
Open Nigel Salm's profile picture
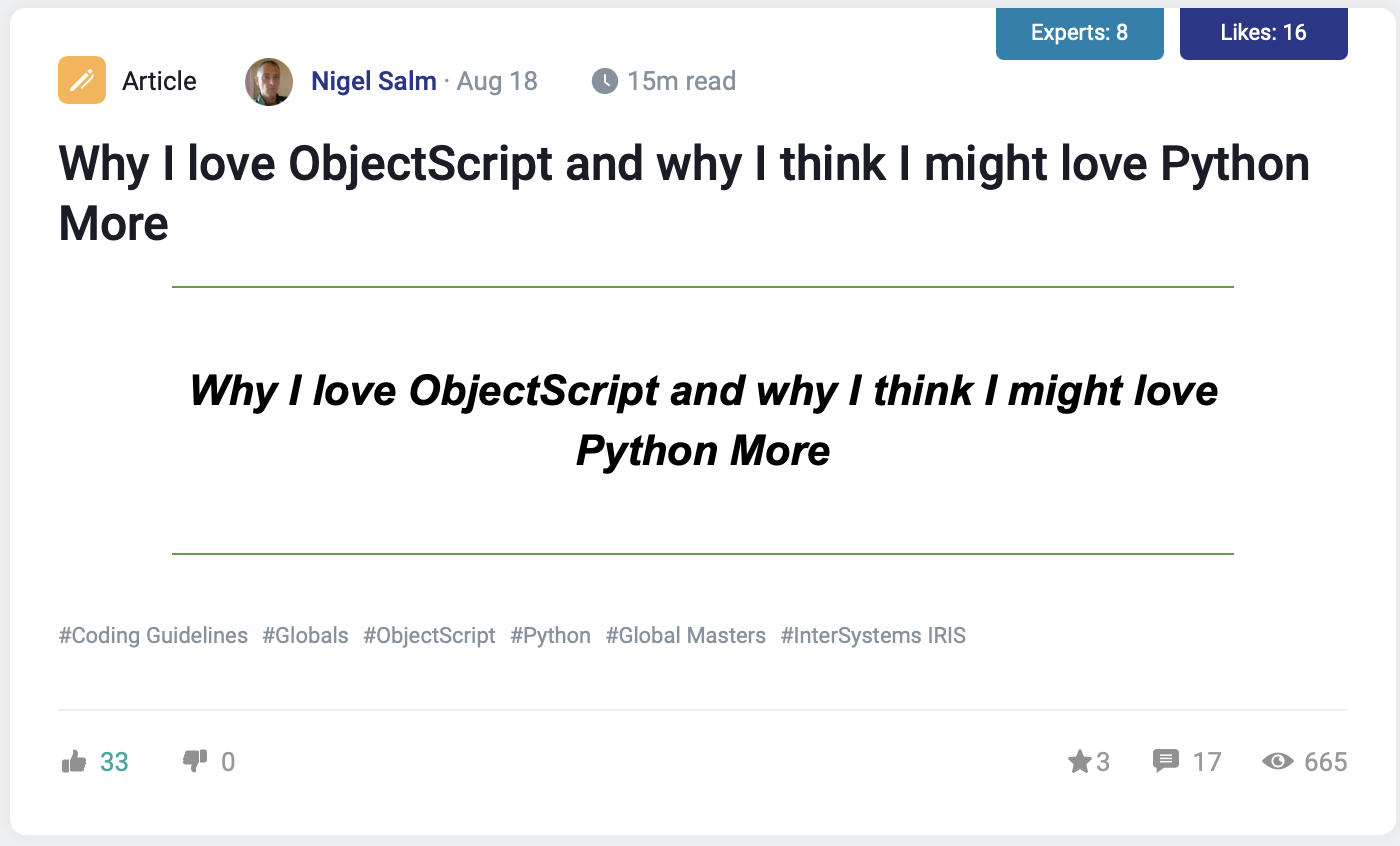(269, 81)
